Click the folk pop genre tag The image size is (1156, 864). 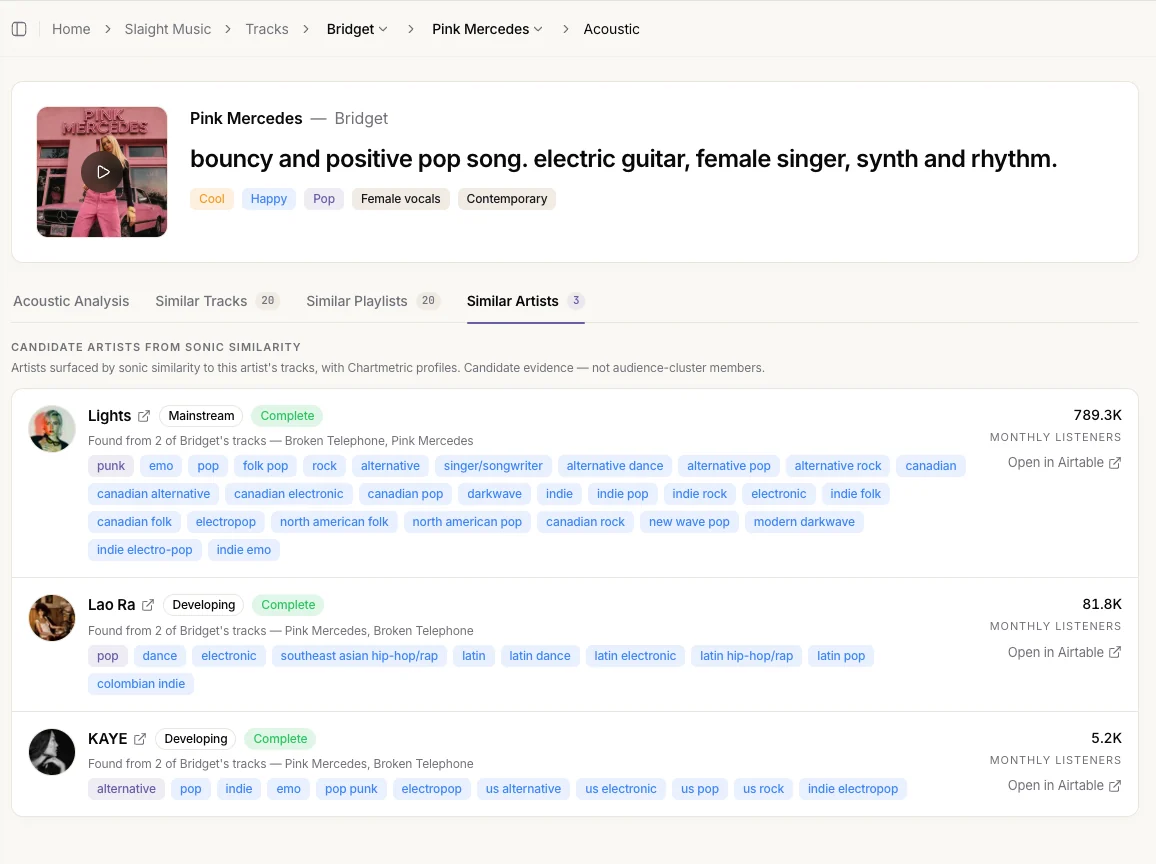(x=265, y=466)
